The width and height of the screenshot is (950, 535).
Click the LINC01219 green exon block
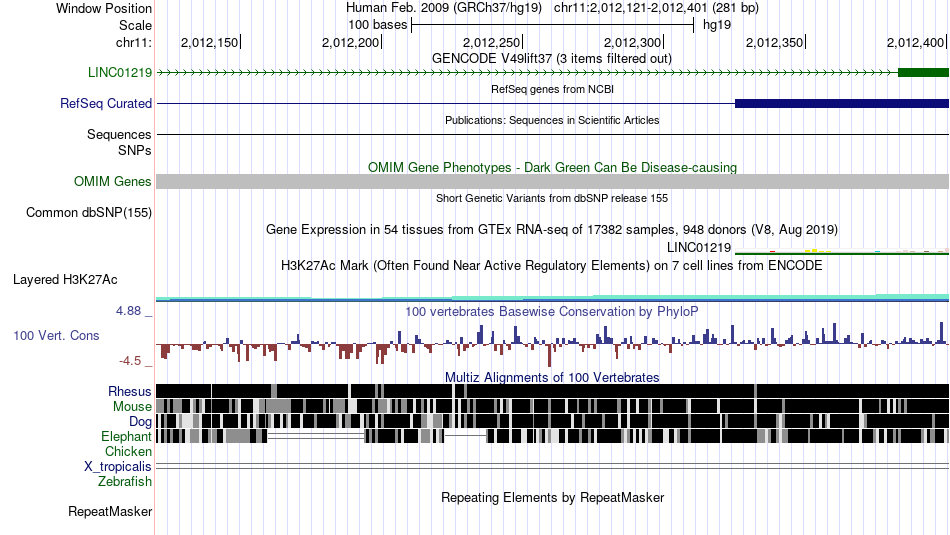click(923, 73)
